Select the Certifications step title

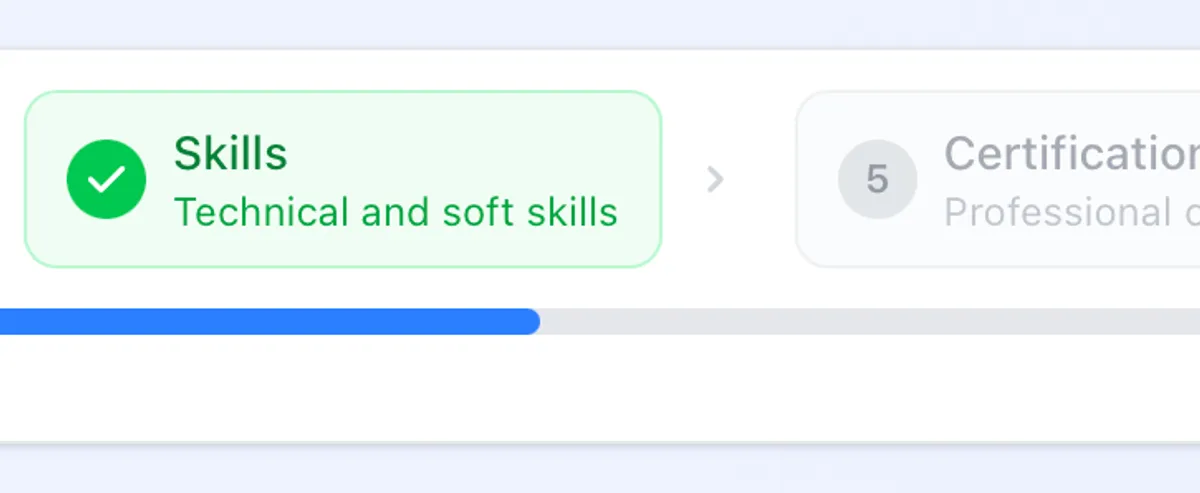coord(1070,154)
